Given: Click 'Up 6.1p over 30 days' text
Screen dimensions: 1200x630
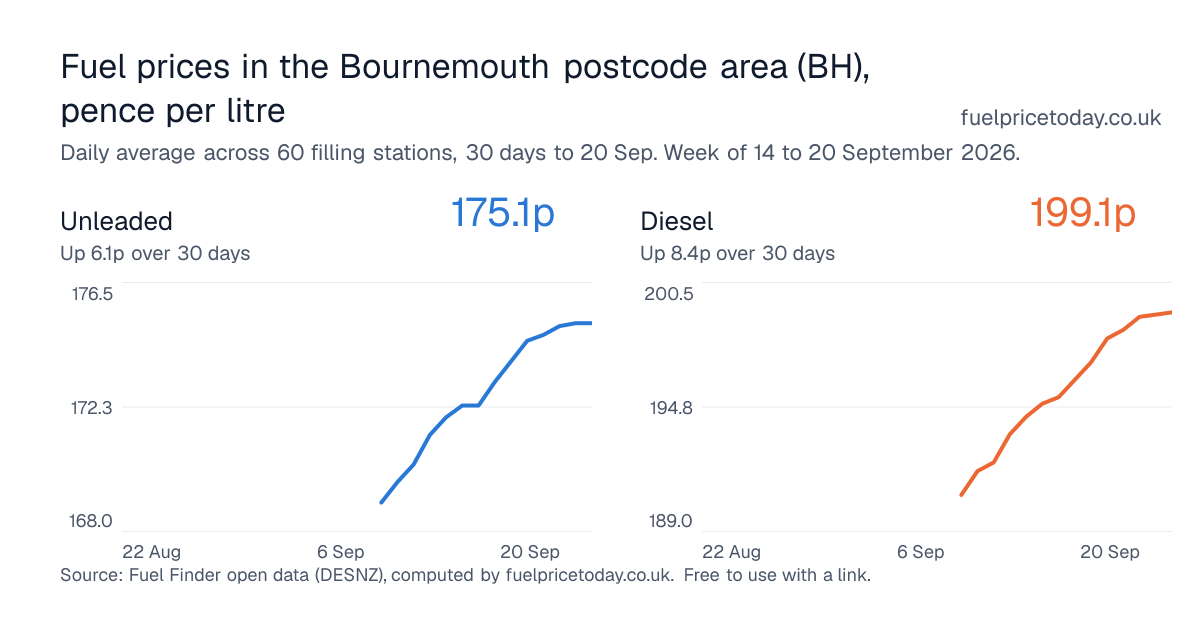Looking at the screenshot, I should [155, 254].
